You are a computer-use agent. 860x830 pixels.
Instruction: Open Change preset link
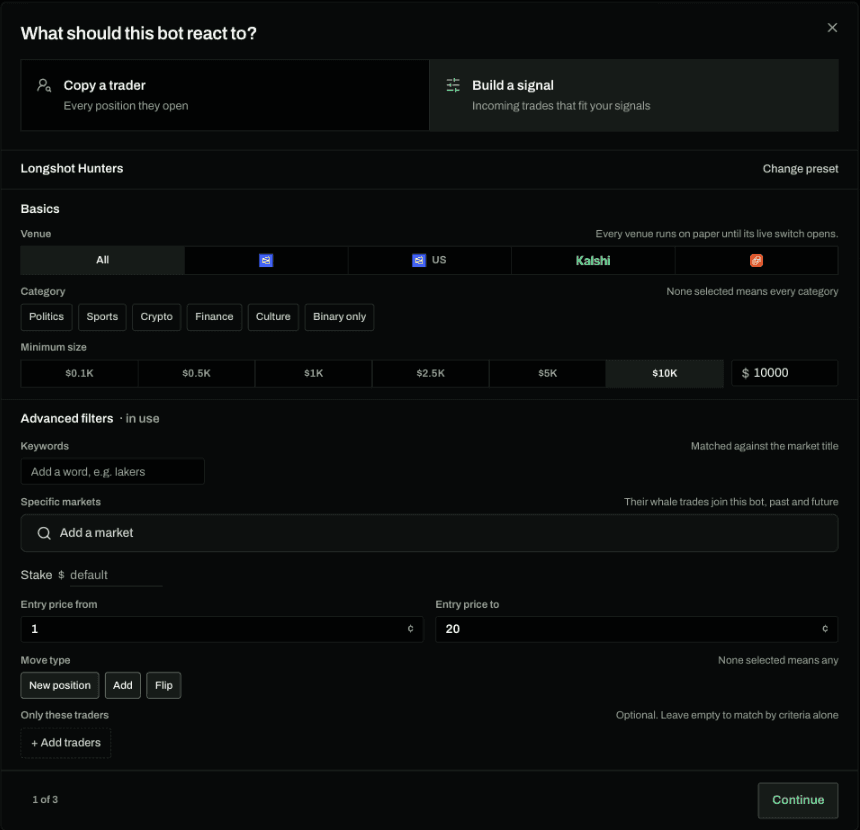800,168
